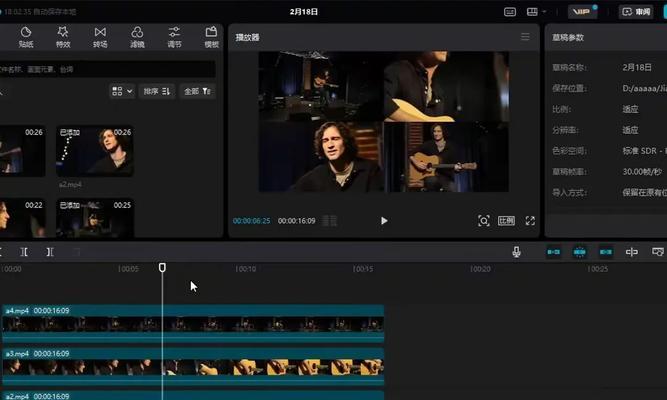Open the Templates (模板) tab
The width and height of the screenshot is (667, 400).
211,37
